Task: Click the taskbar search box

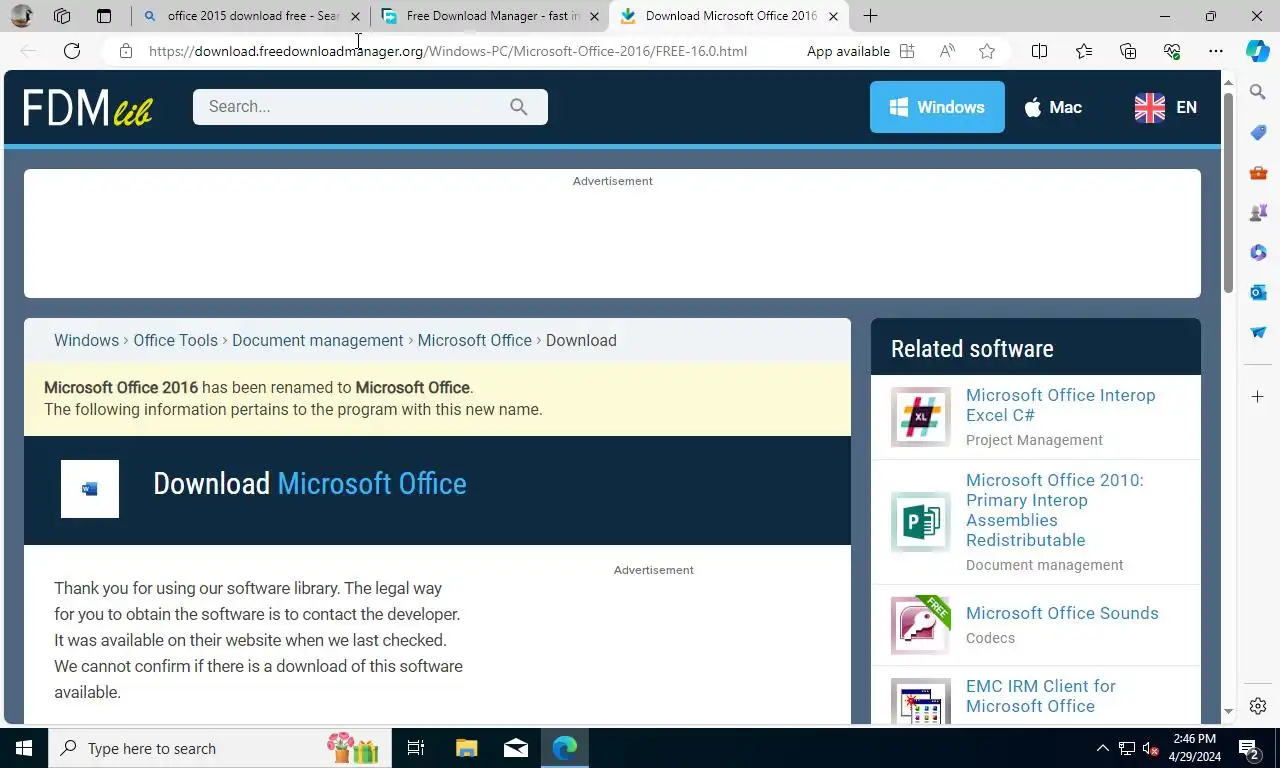Action: (x=218, y=748)
